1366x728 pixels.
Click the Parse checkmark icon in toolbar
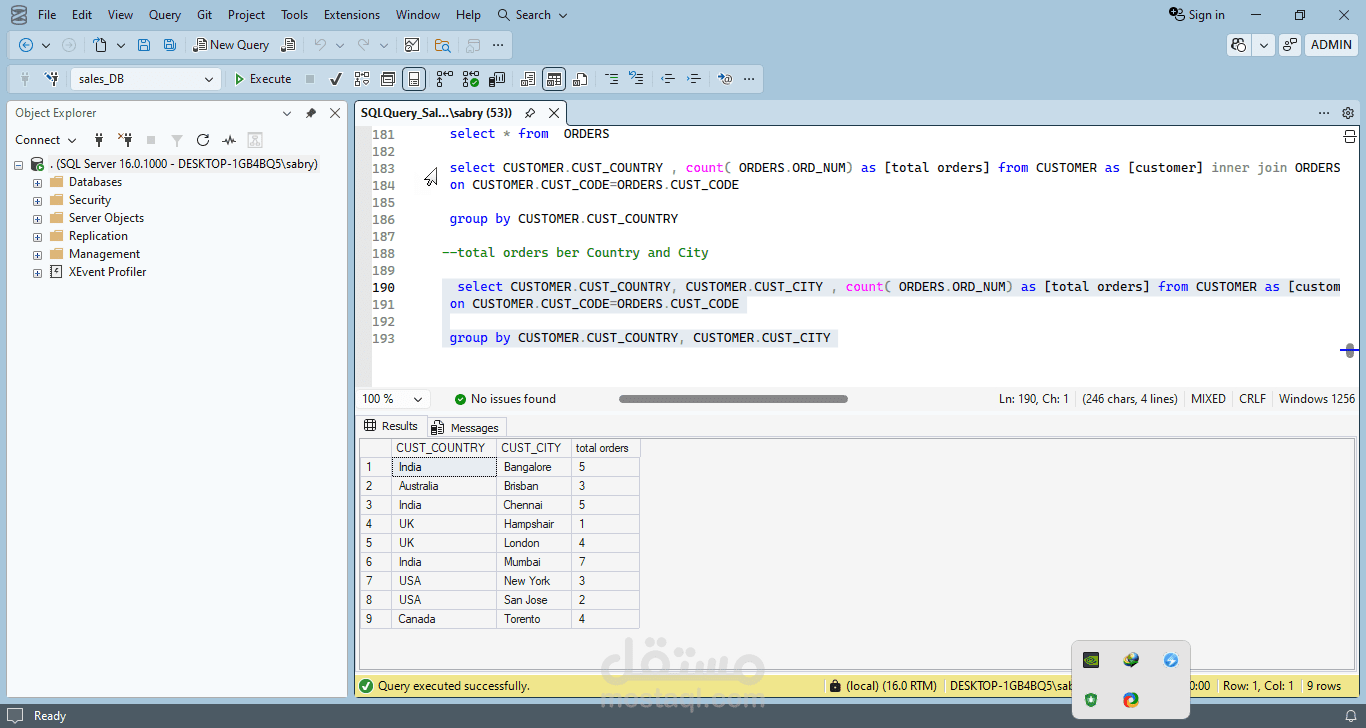pyautogui.click(x=336, y=79)
